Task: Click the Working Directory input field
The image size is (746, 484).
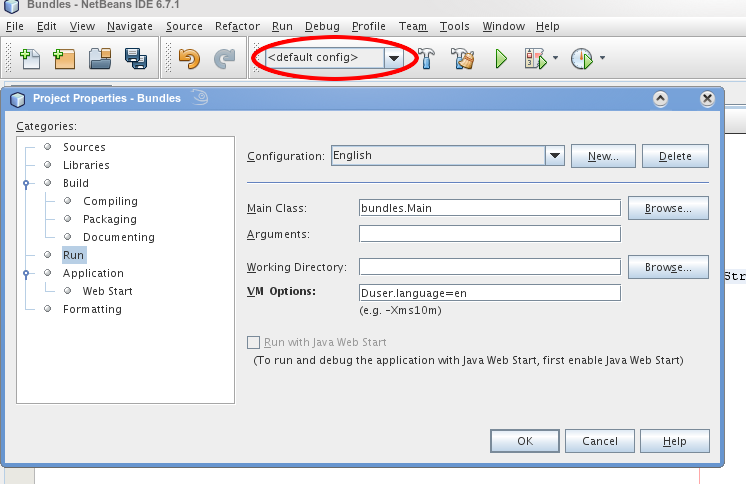Action: (490, 267)
